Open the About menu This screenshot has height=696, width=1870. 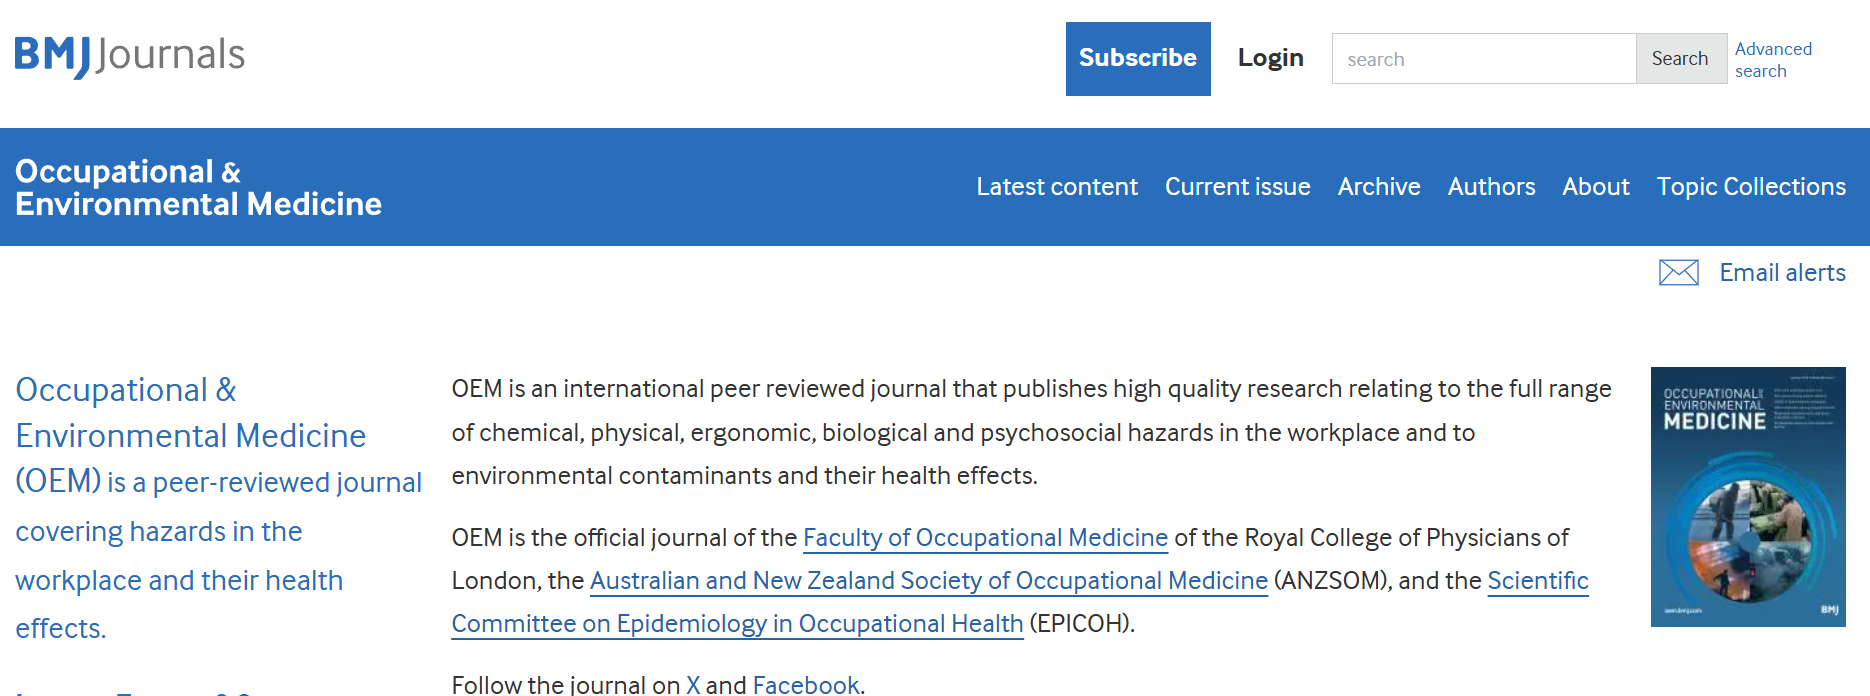point(1596,187)
